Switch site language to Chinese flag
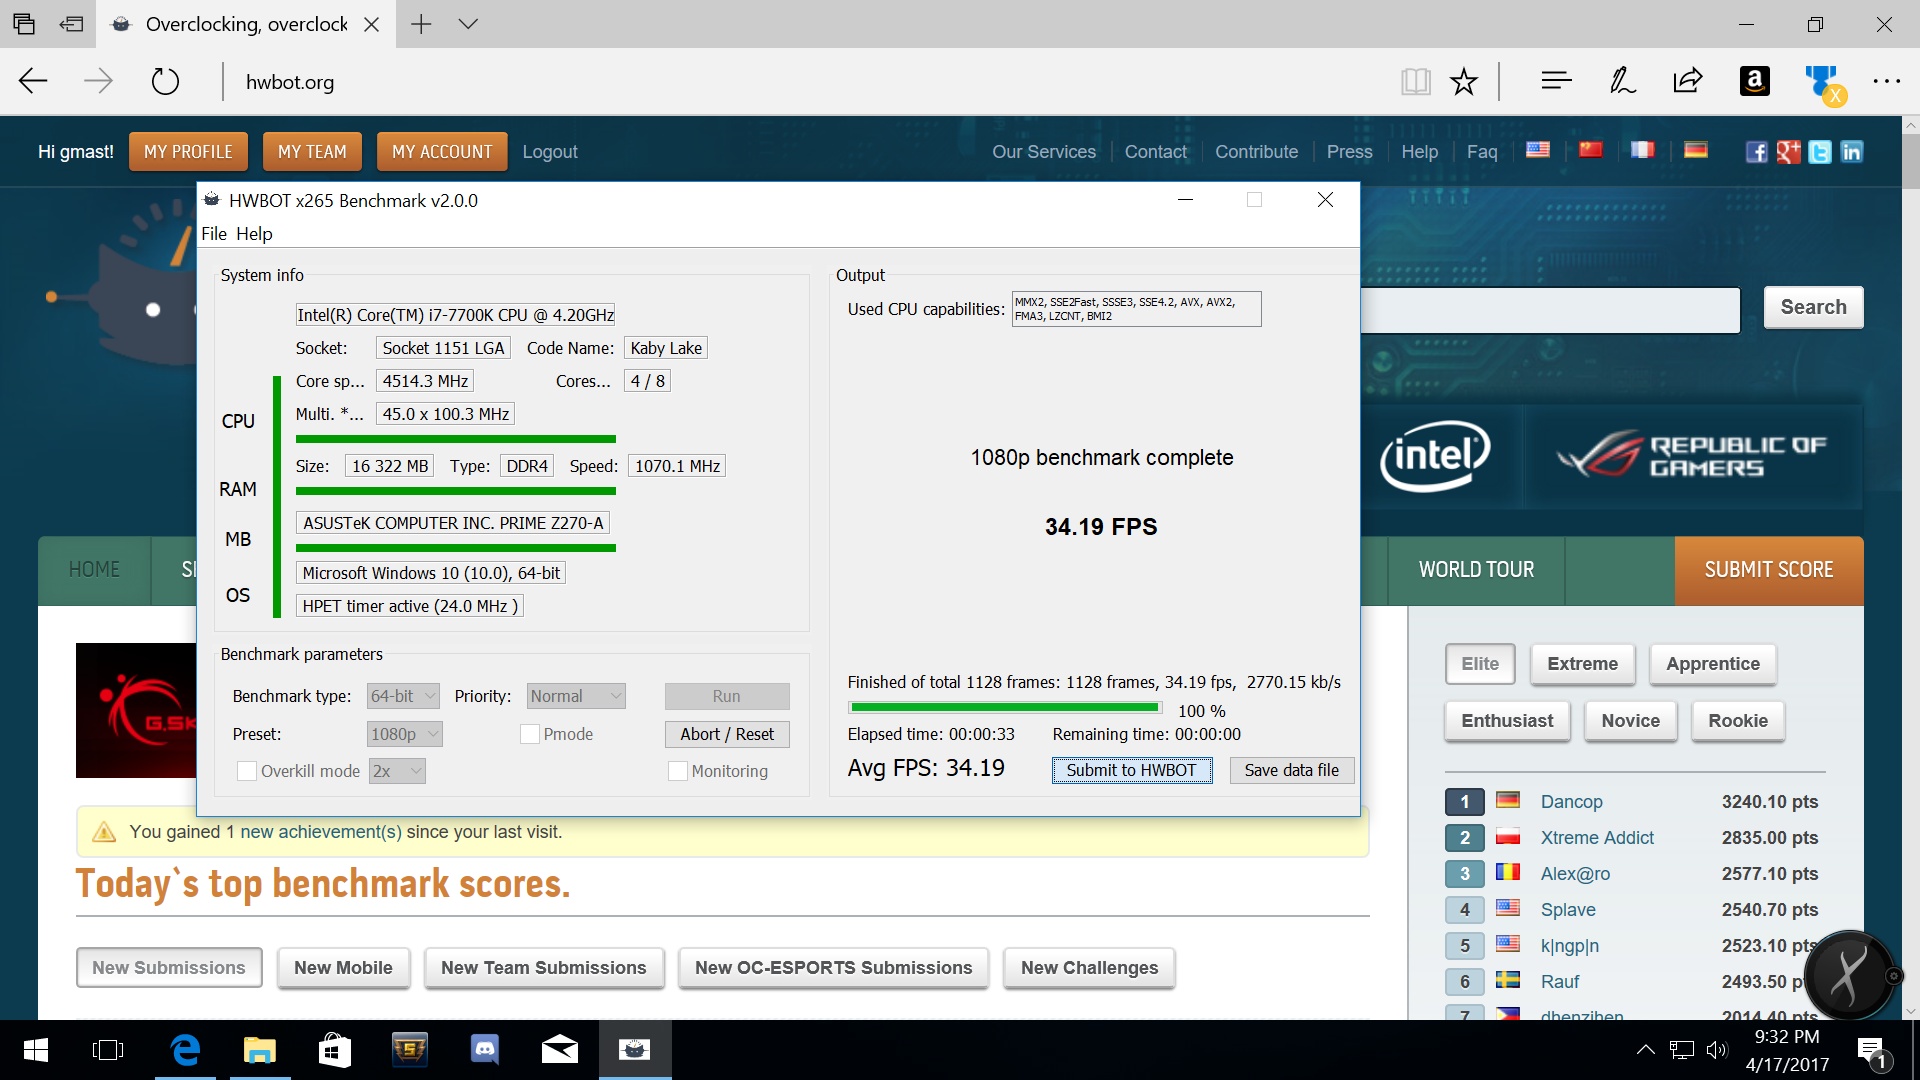Screen dimensions: 1920x1080 (1590, 150)
